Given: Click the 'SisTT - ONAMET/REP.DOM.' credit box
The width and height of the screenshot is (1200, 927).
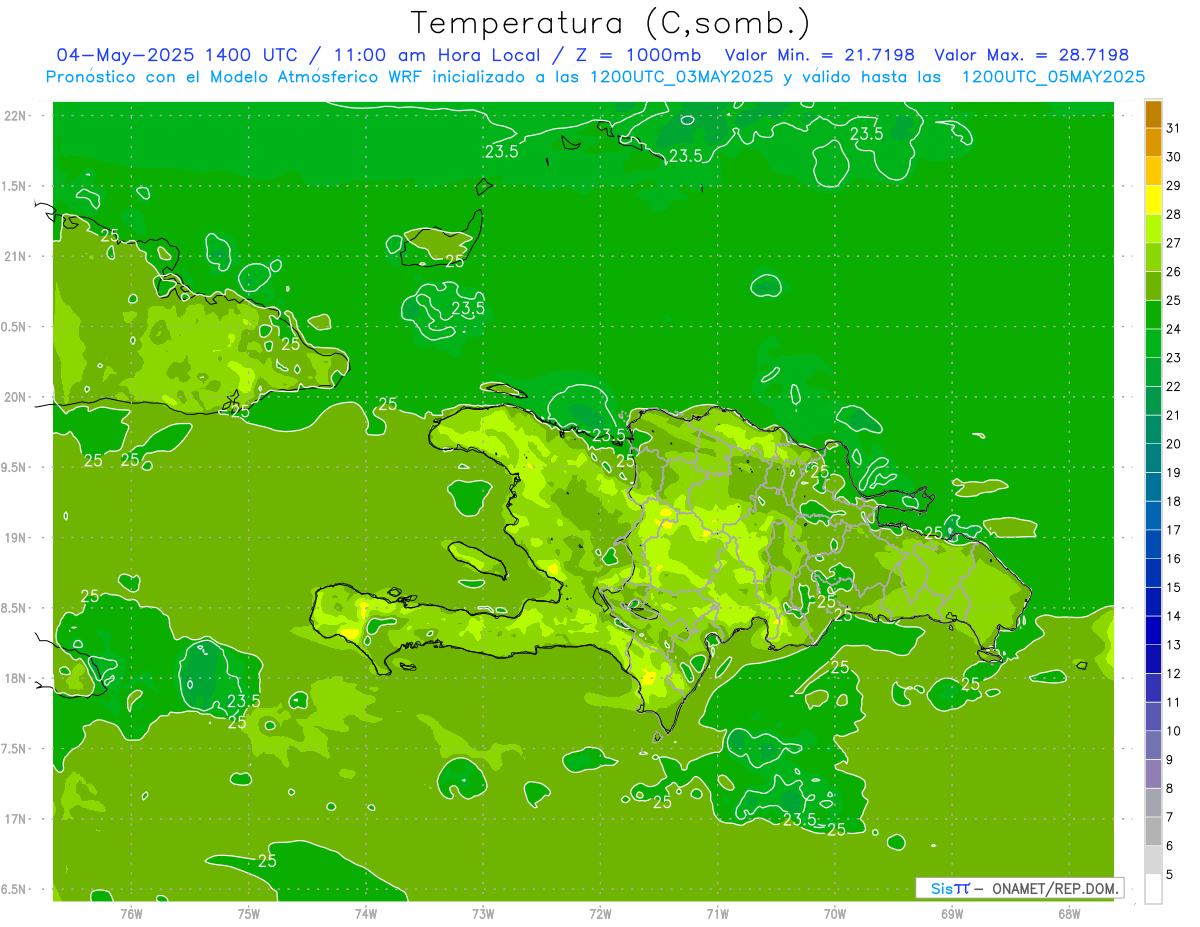Looking at the screenshot, I should pyautogui.click(x=1020, y=888).
